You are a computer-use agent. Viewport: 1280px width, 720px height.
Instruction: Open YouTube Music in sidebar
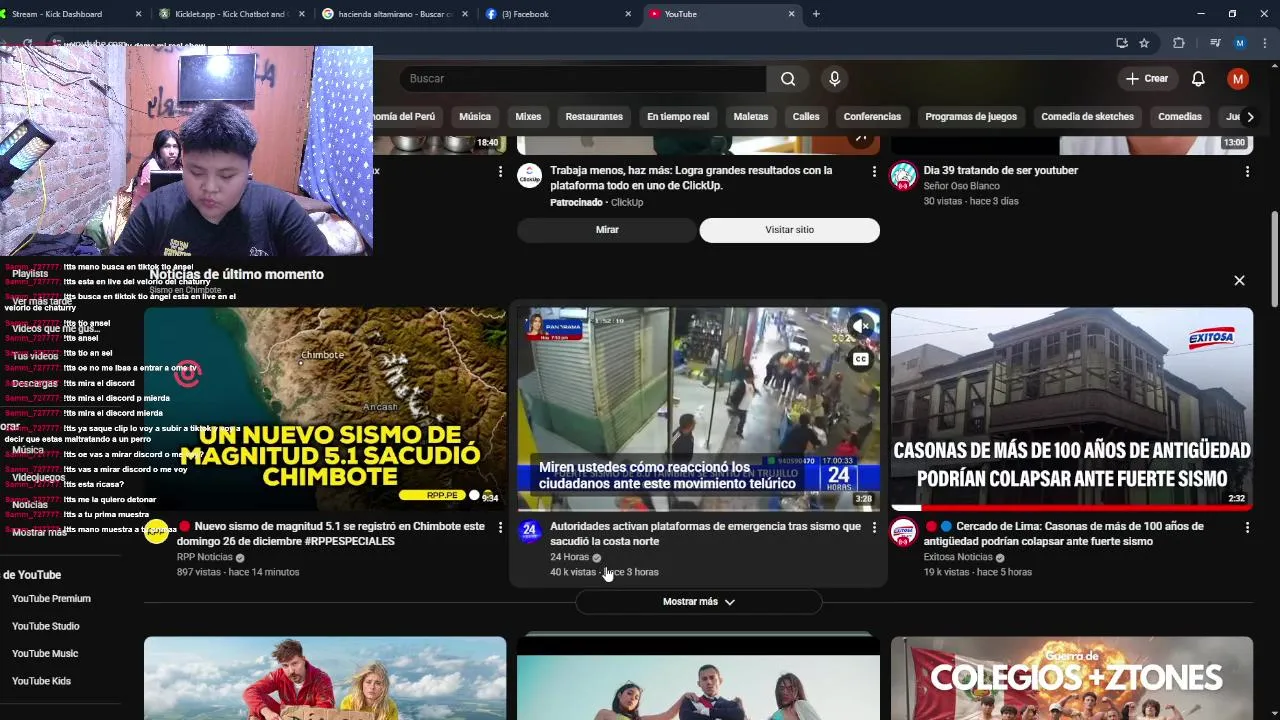(x=45, y=654)
